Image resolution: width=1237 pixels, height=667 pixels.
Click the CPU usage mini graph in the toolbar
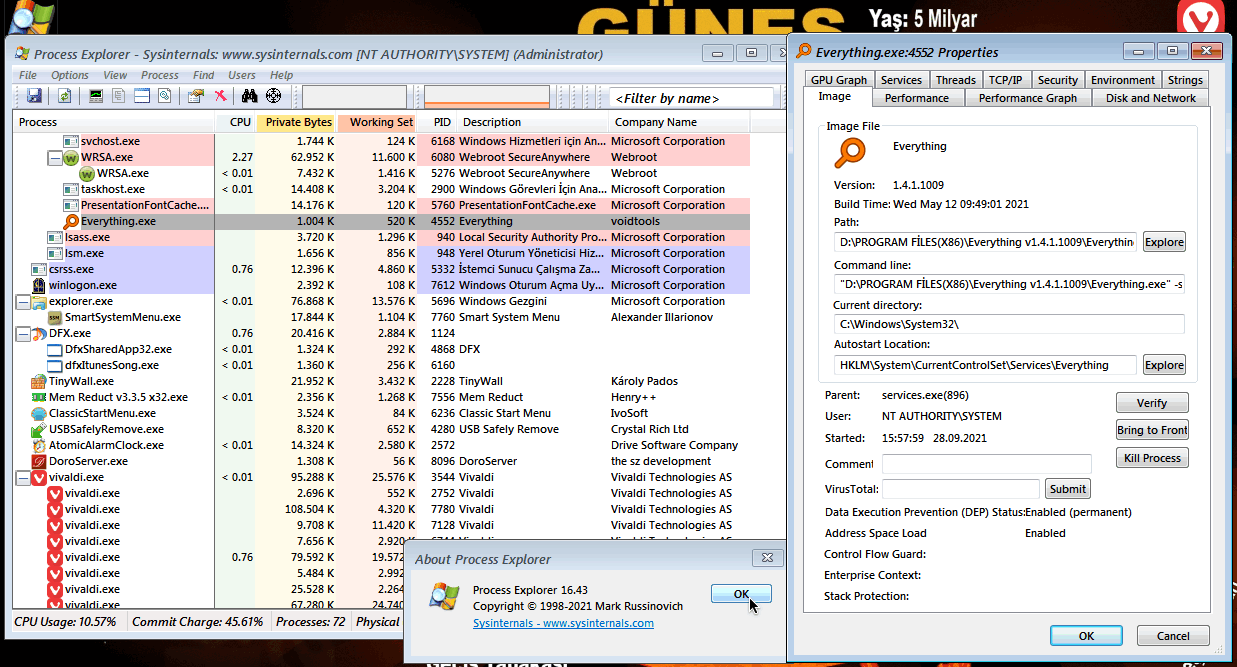355,97
